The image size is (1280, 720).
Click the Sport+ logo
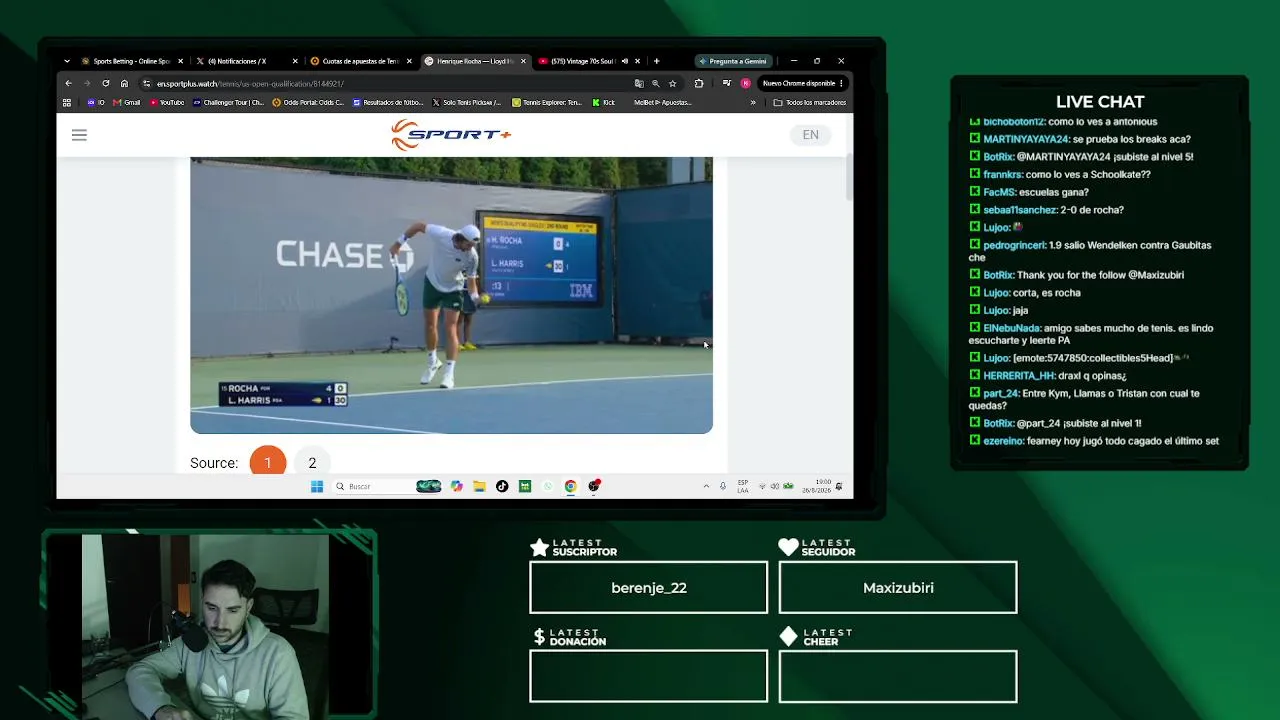451,135
